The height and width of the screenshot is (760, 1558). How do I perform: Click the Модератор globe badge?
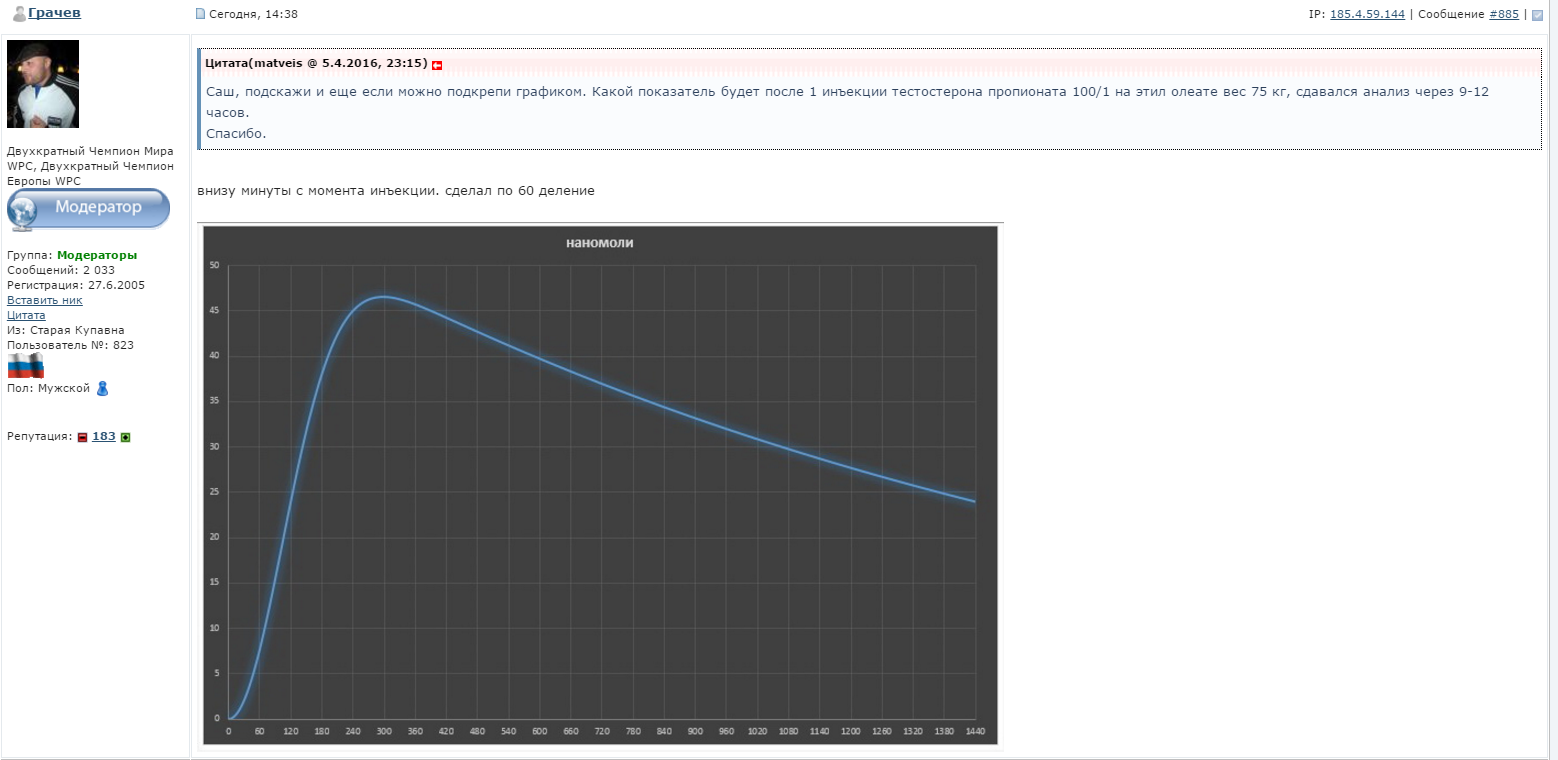coord(88,208)
